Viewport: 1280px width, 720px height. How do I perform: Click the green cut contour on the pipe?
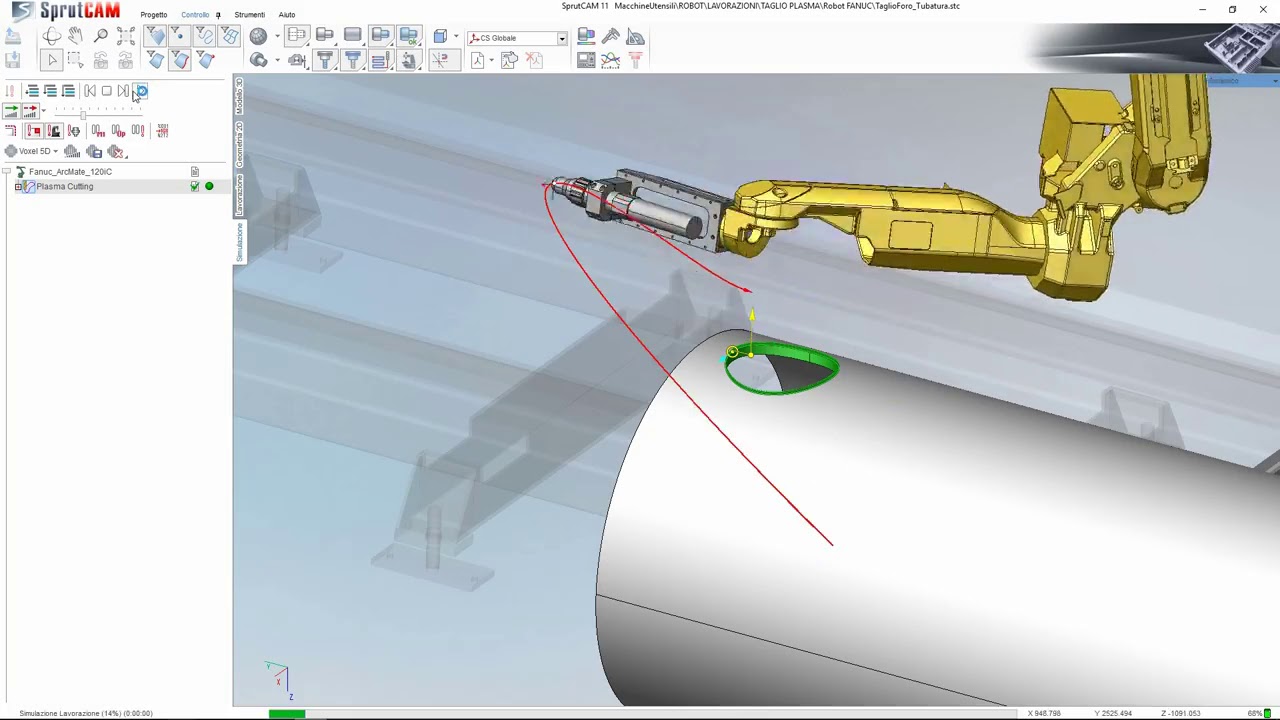[782, 369]
